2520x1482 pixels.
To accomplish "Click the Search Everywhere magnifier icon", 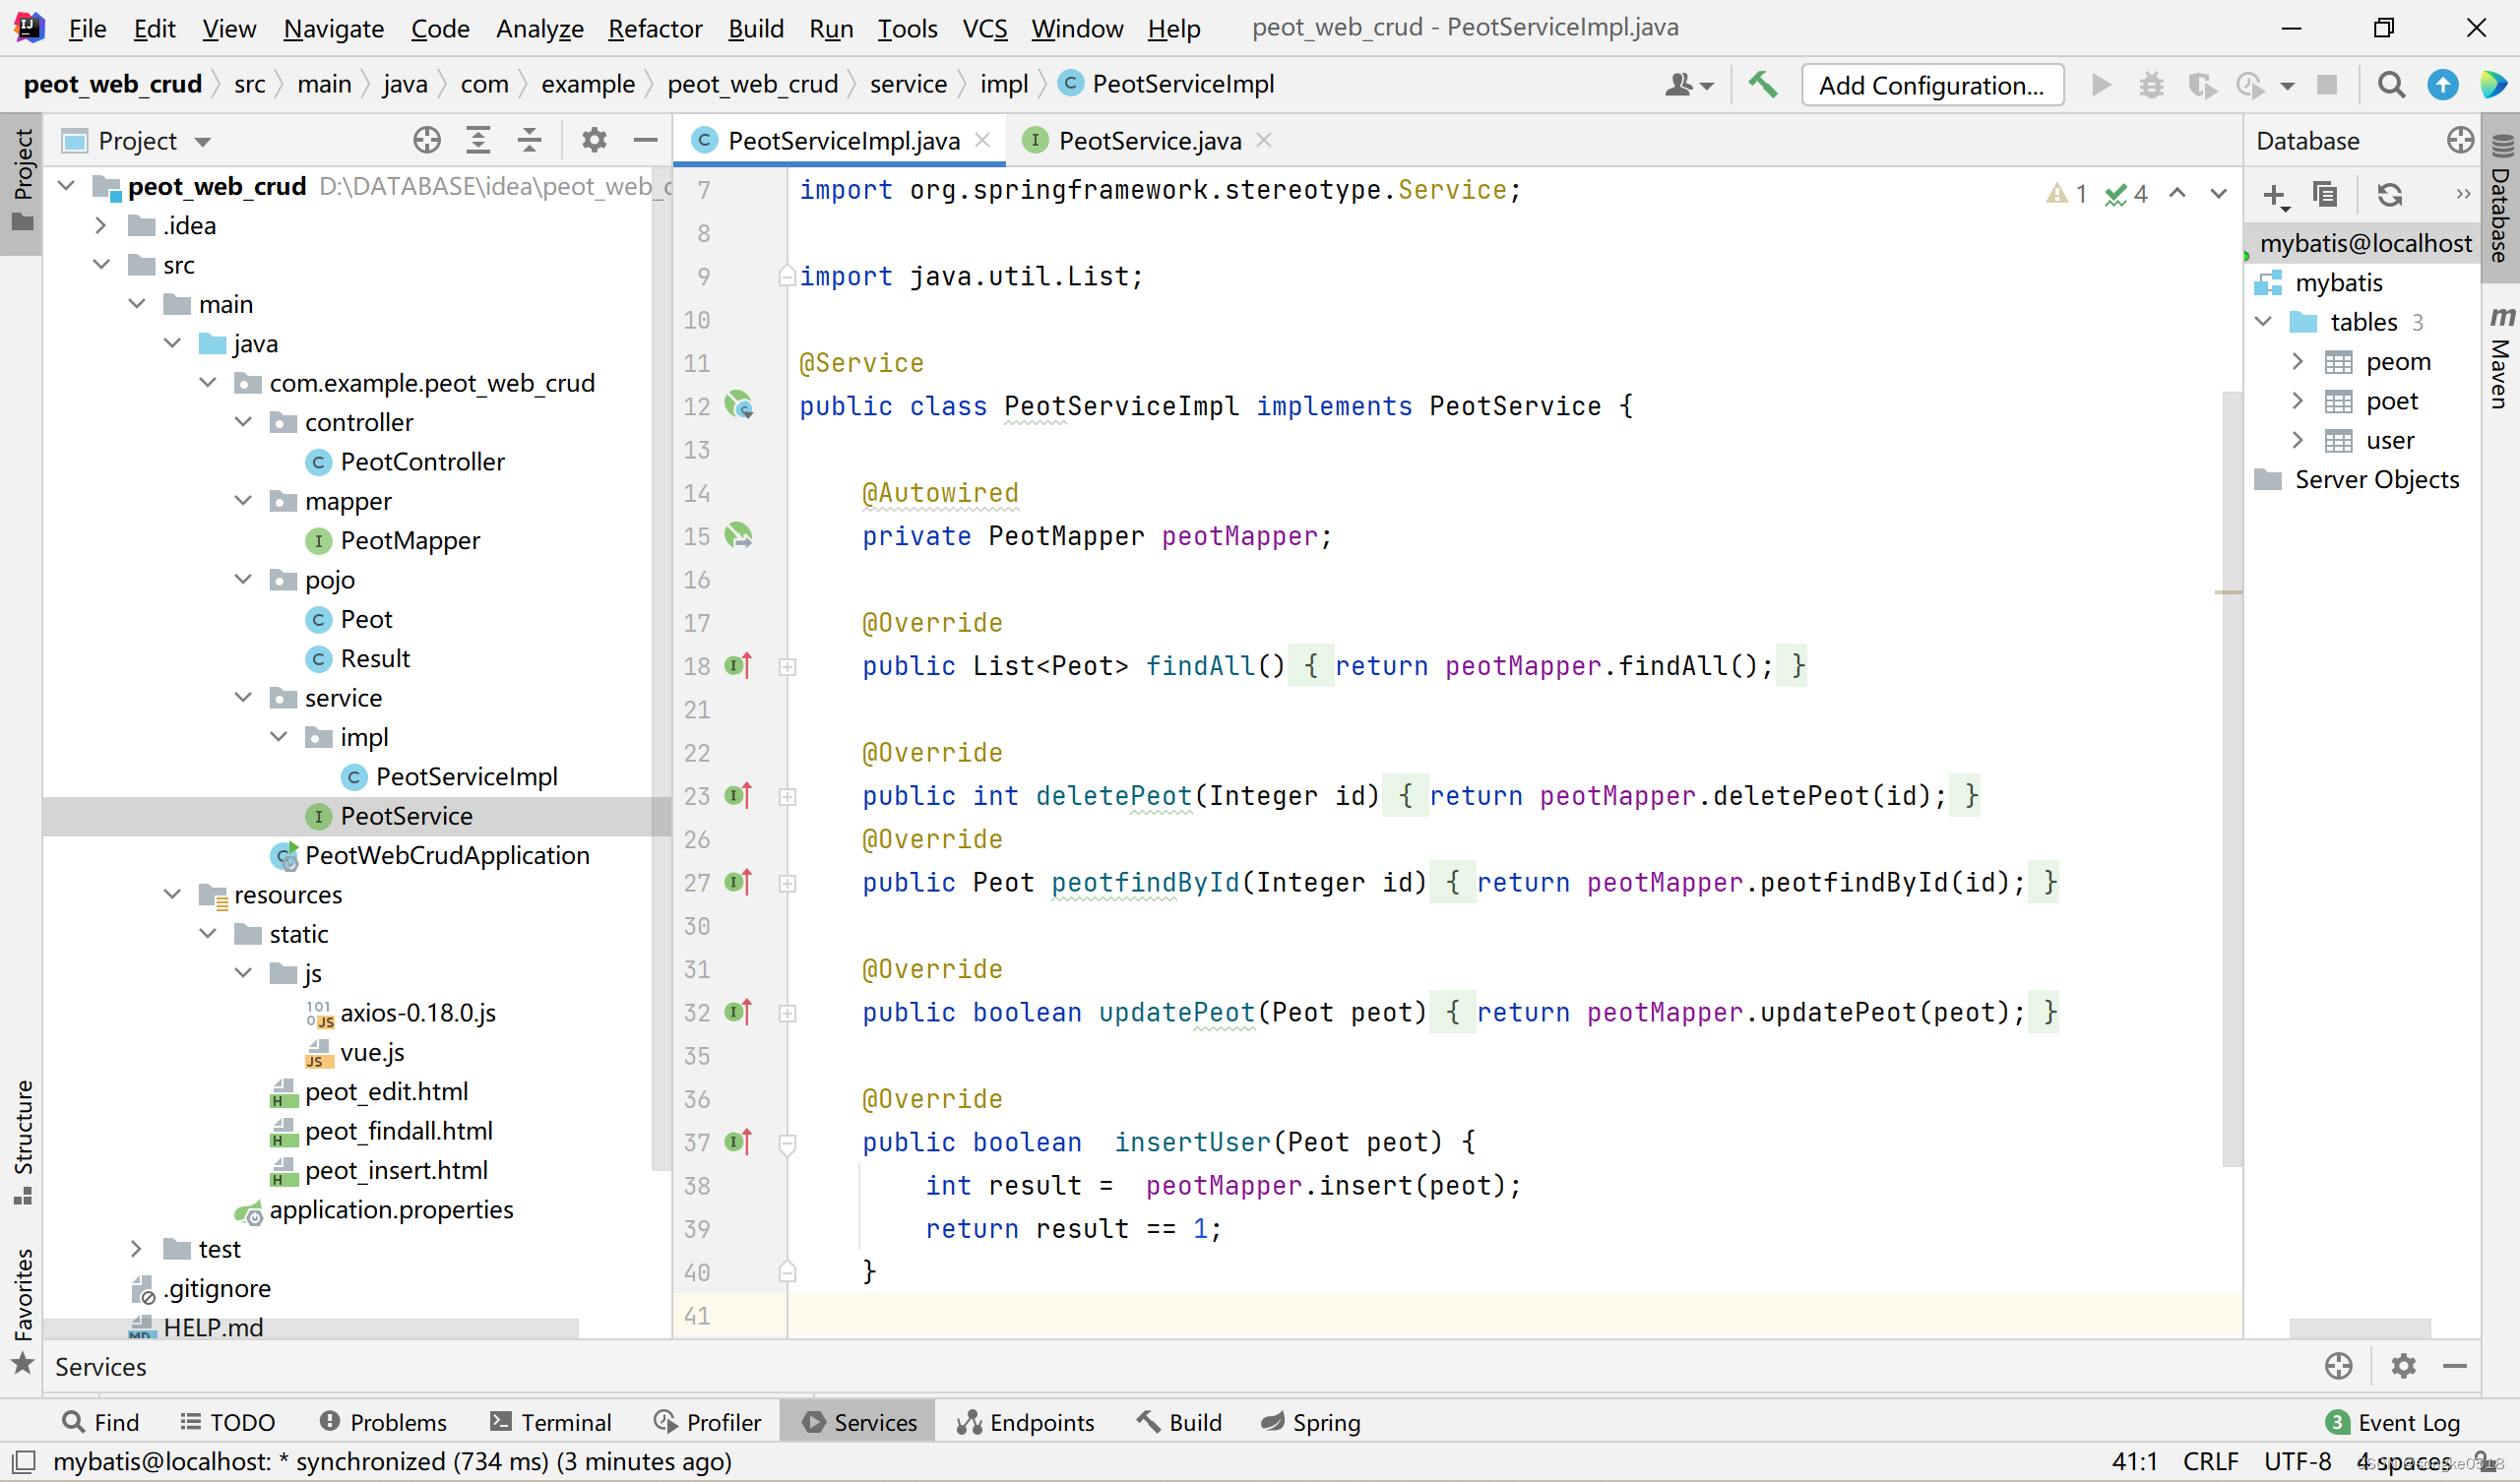I will (x=2391, y=85).
